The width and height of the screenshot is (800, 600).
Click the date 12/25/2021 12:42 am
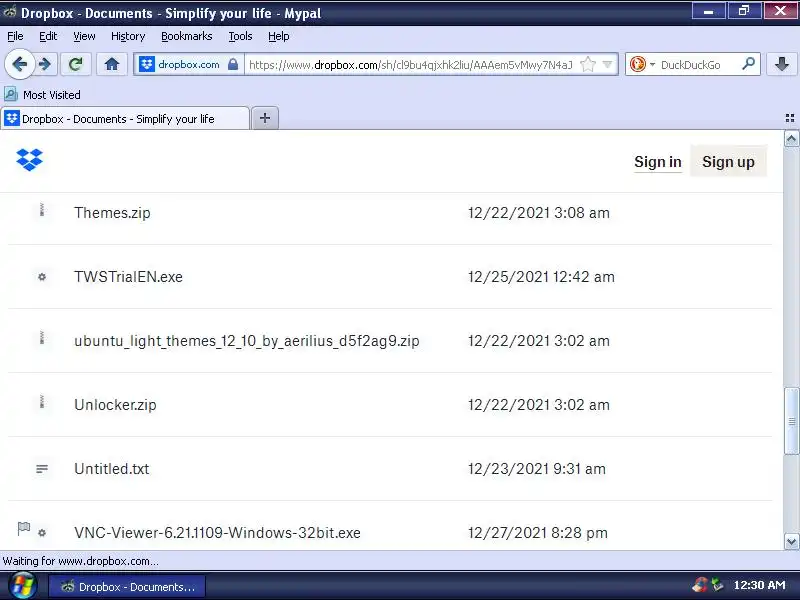click(x=541, y=277)
